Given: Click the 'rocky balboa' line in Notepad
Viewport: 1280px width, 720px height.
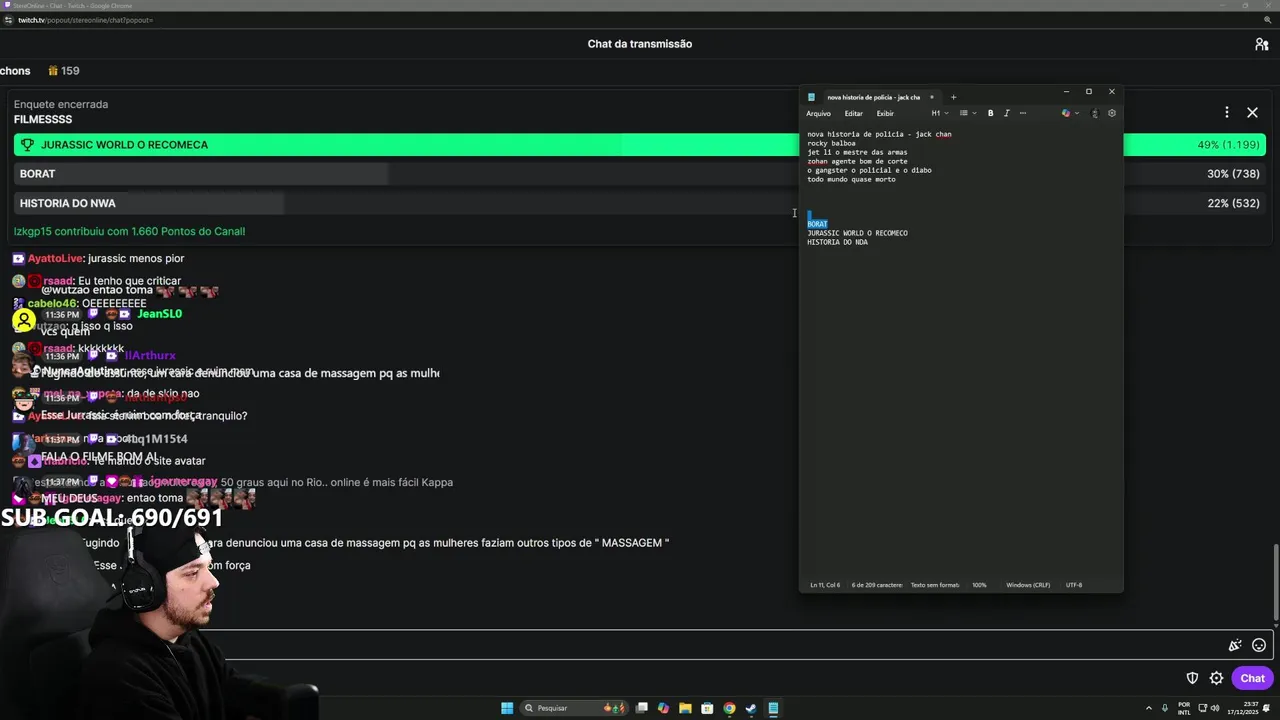Looking at the screenshot, I should pos(831,143).
